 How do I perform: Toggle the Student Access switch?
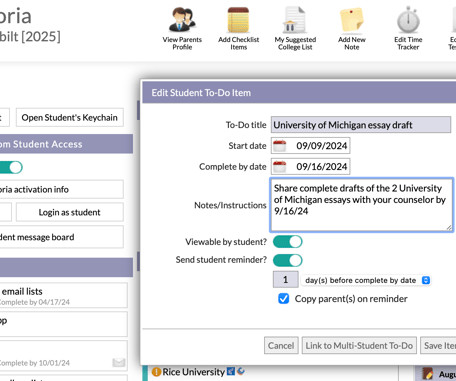pyautogui.click(x=11, y=167)
